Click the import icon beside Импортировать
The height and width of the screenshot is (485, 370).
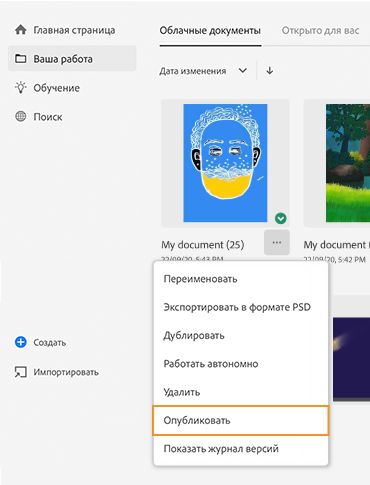pyautogui.click(x=21, y=372)
